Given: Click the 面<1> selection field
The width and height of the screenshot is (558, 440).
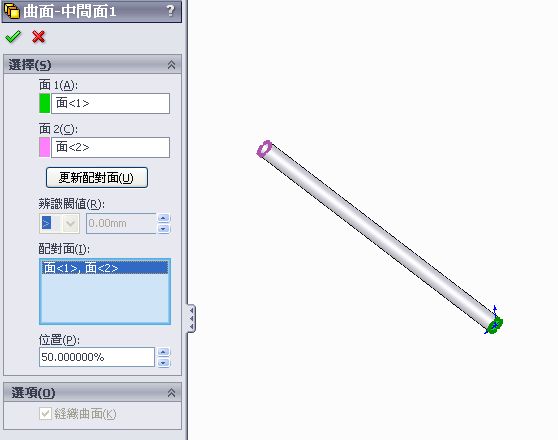Looking at the screenshot, I should (x=110, y=103).
